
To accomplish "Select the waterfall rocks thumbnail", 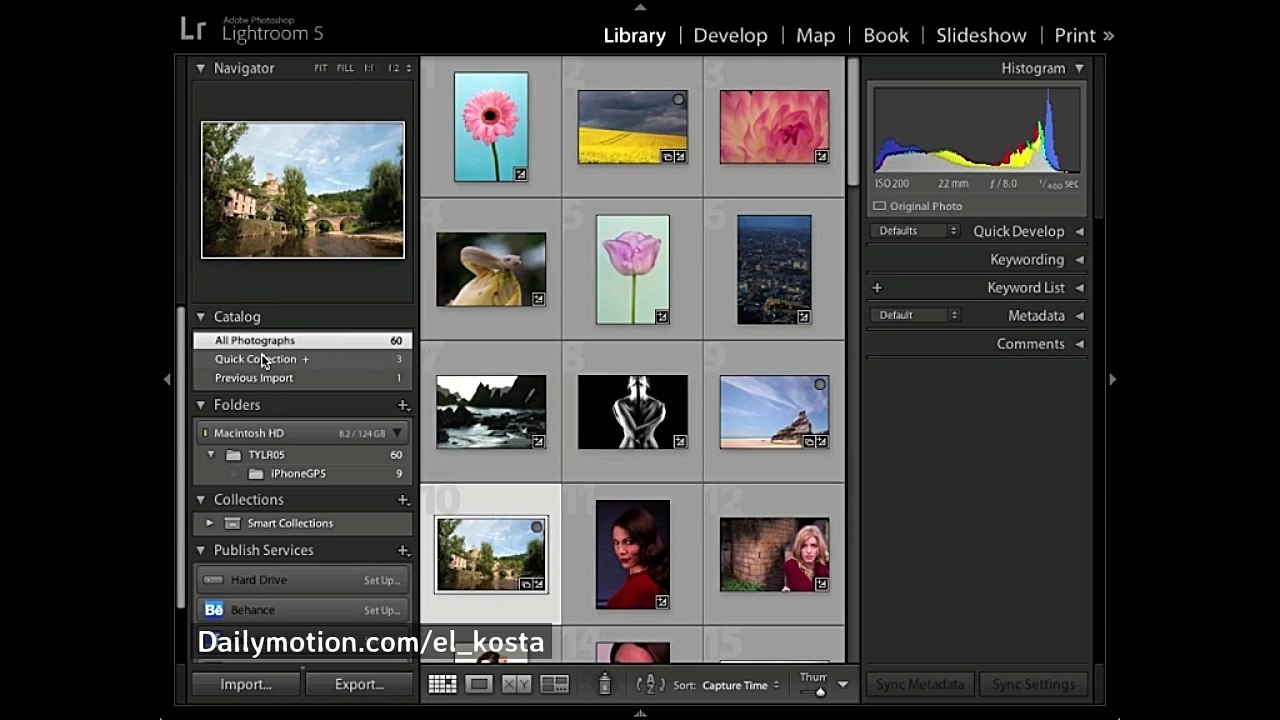I will point(491,412).
